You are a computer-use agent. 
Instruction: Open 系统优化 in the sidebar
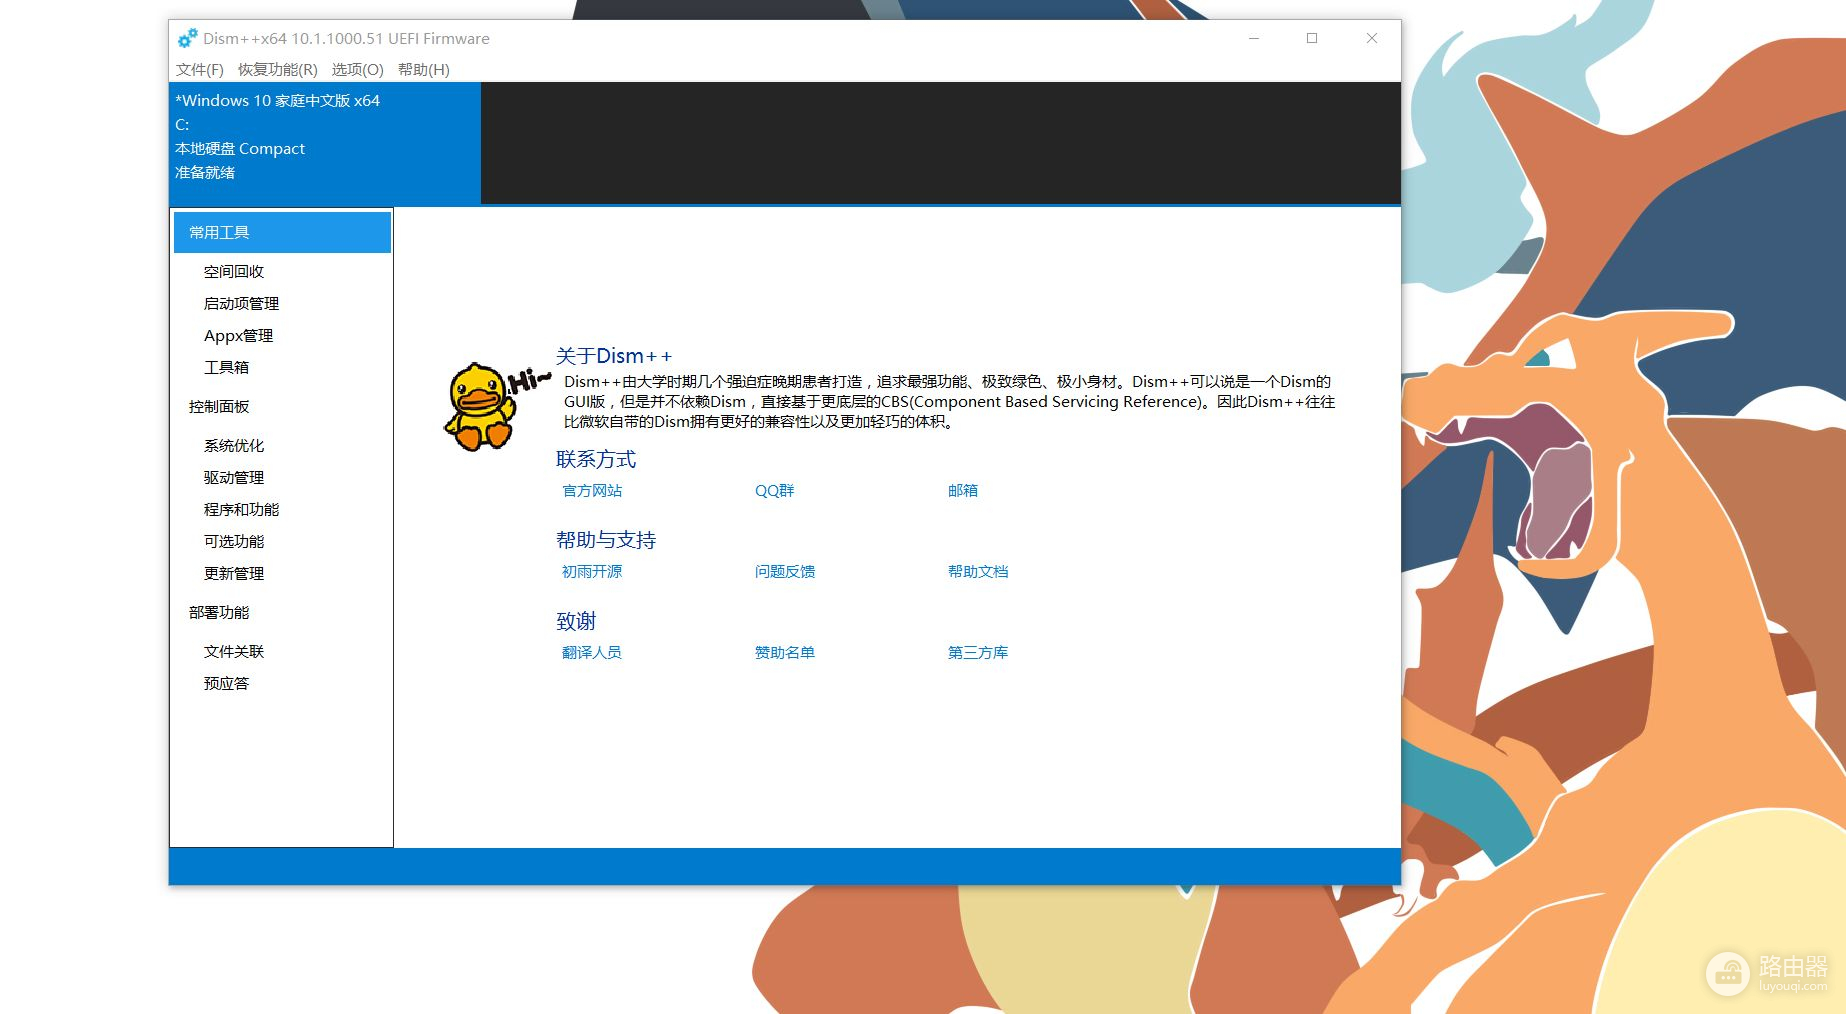pyautogui.click(x=234, y=445)
